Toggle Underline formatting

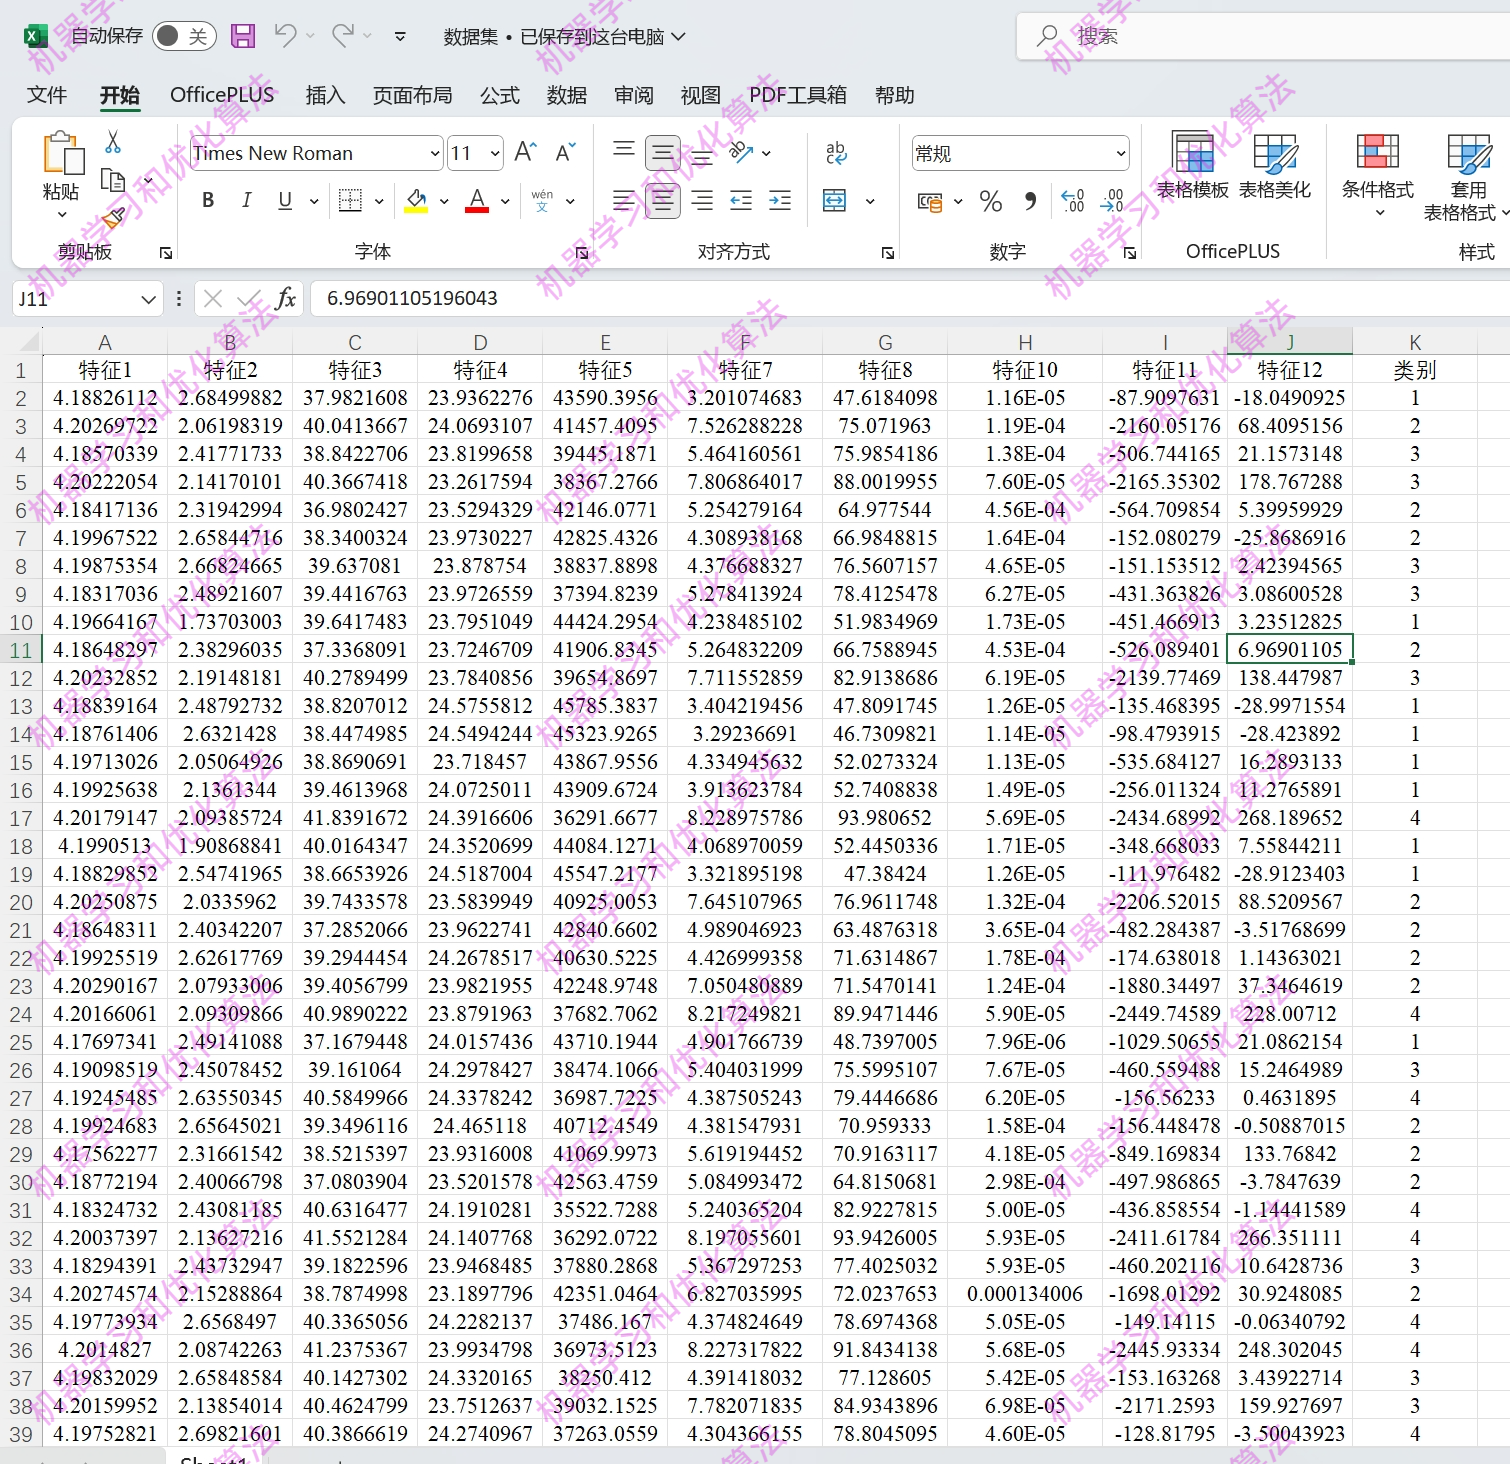click(285, 200)
